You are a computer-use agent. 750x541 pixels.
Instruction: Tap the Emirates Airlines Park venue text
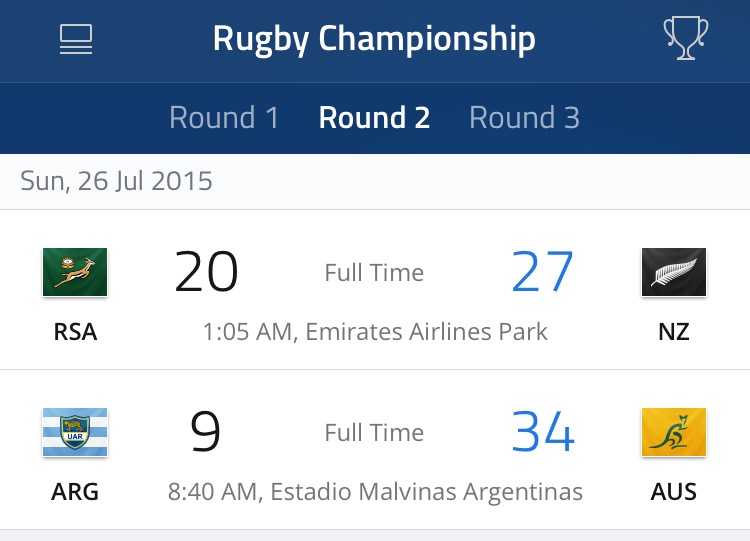[427, 332]
